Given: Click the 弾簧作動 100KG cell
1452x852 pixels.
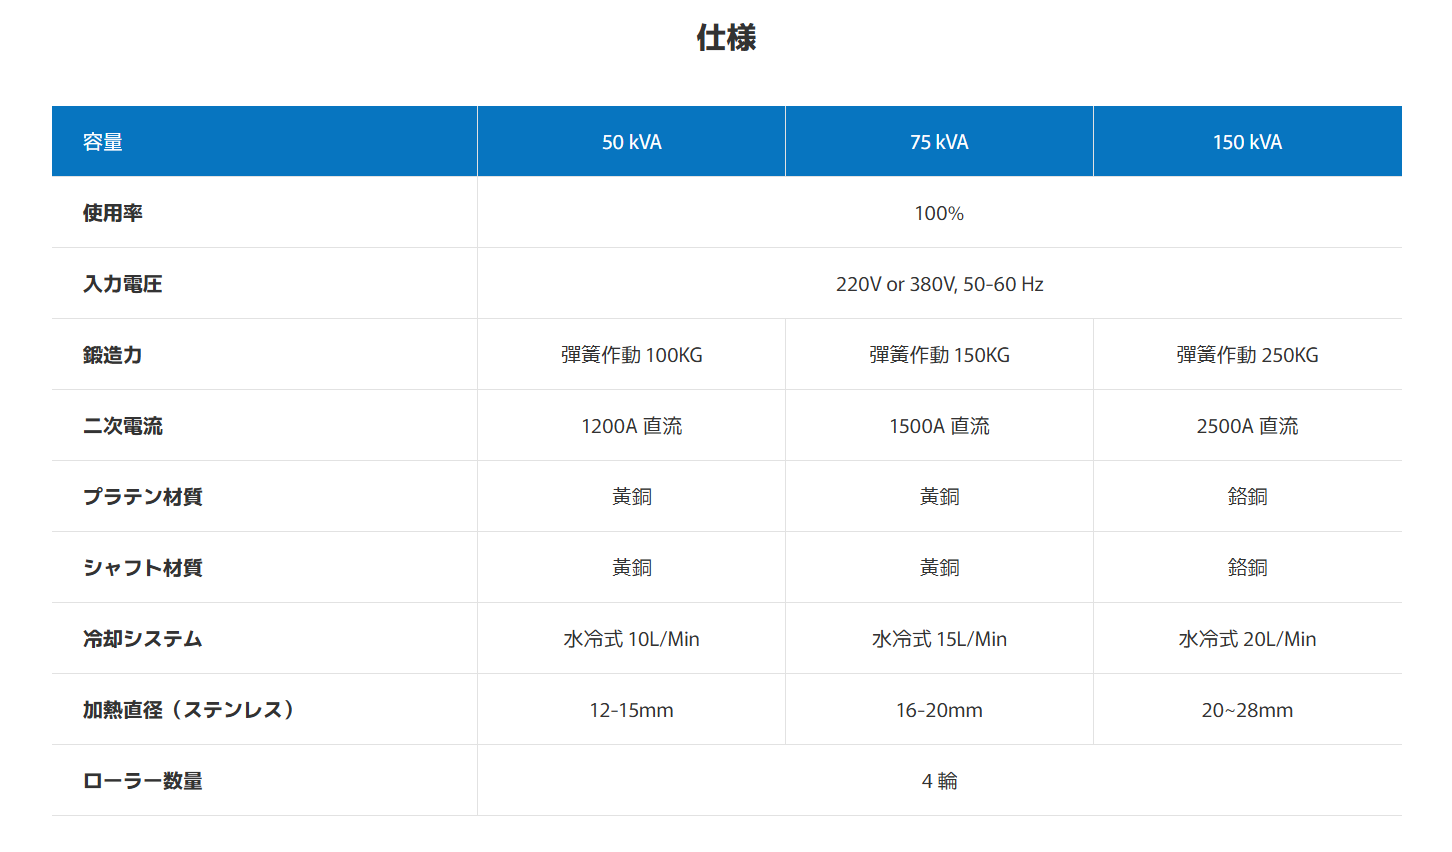Looking at the screenshot, I should 631,355.
